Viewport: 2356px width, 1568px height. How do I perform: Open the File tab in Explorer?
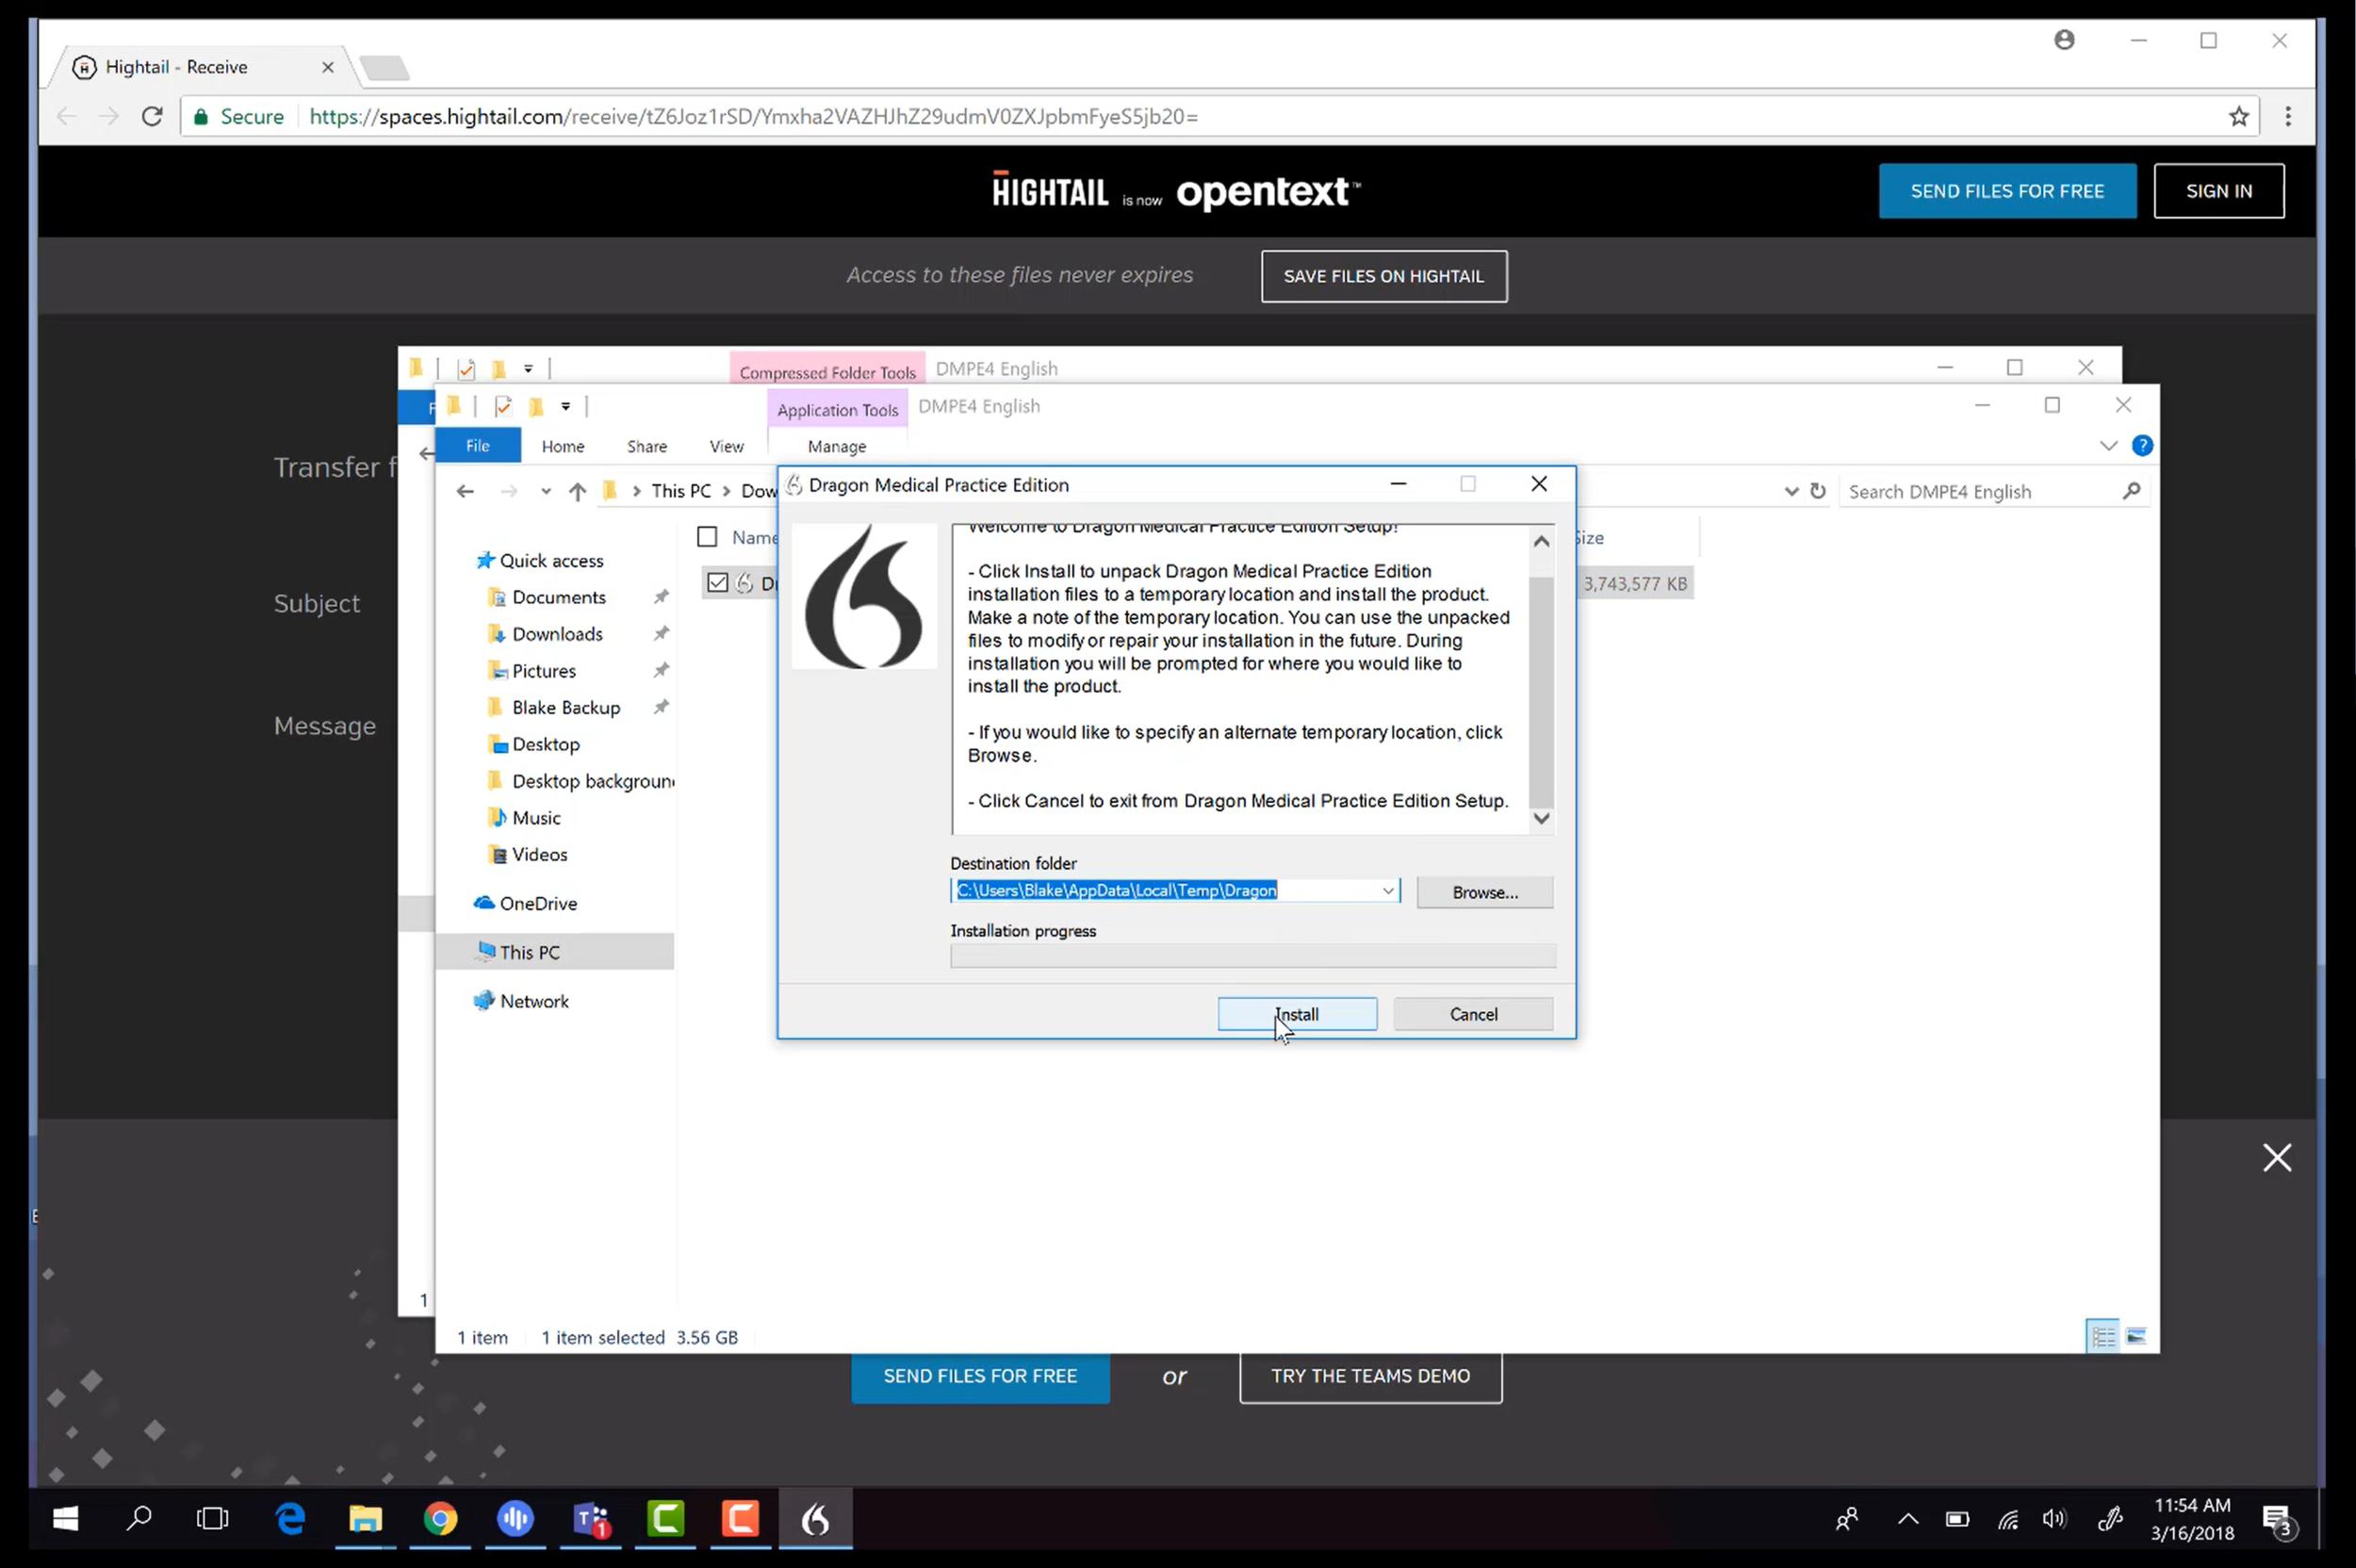[x=478, y=446]
